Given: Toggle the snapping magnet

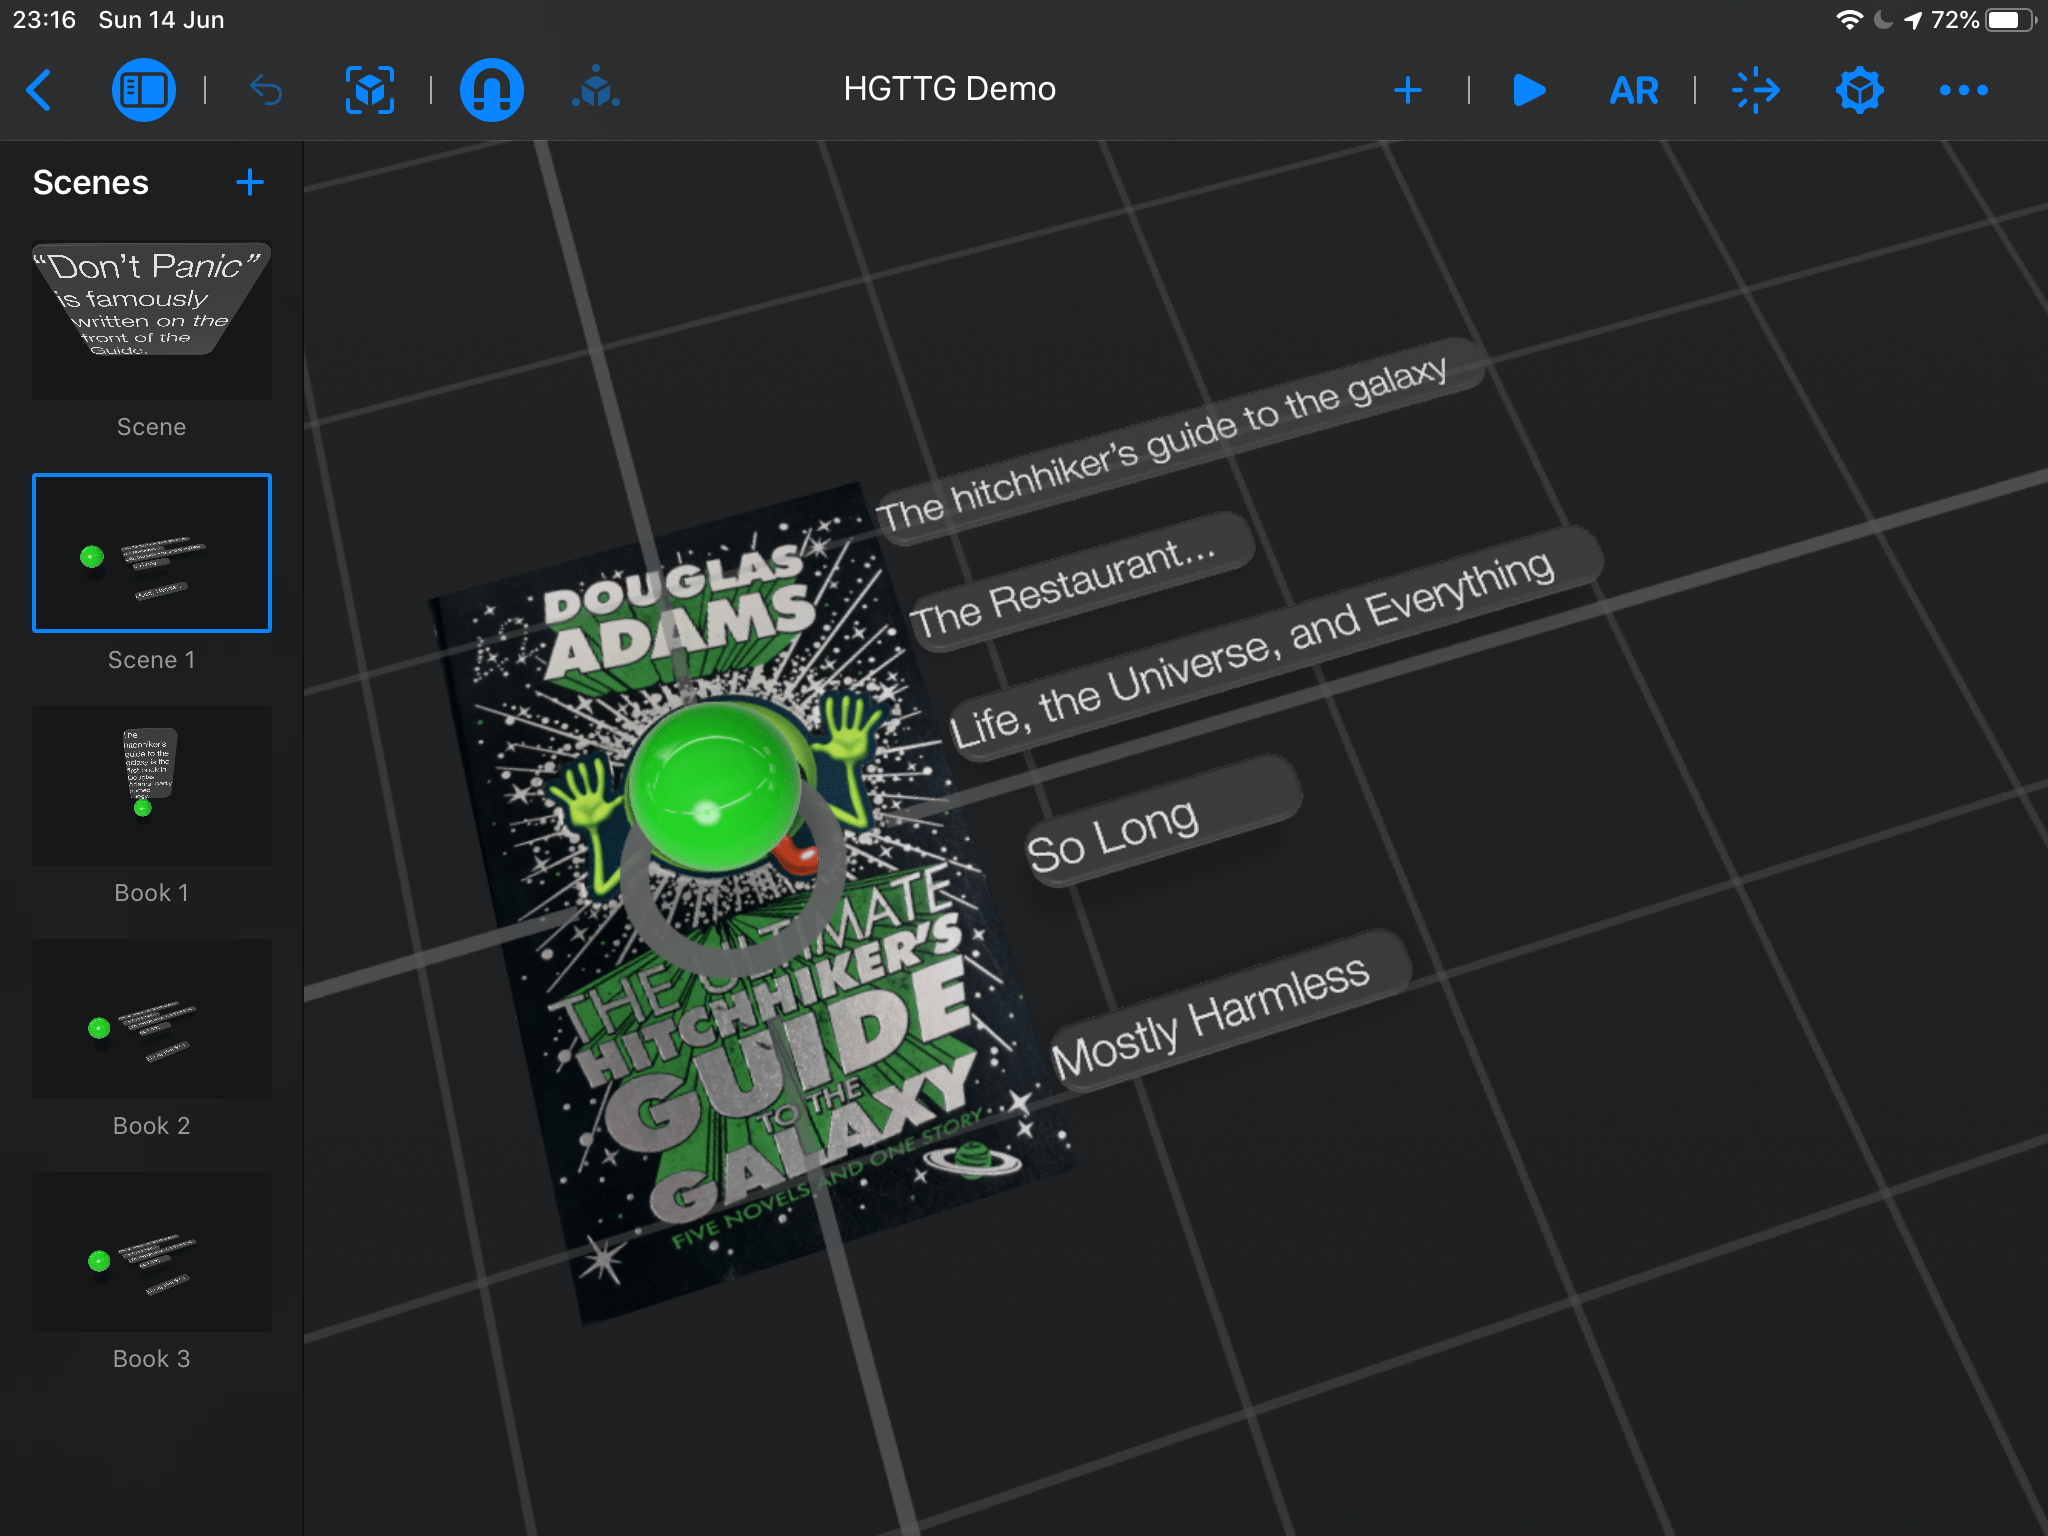Looking at the screenshot, I should (x=491, y=90).
